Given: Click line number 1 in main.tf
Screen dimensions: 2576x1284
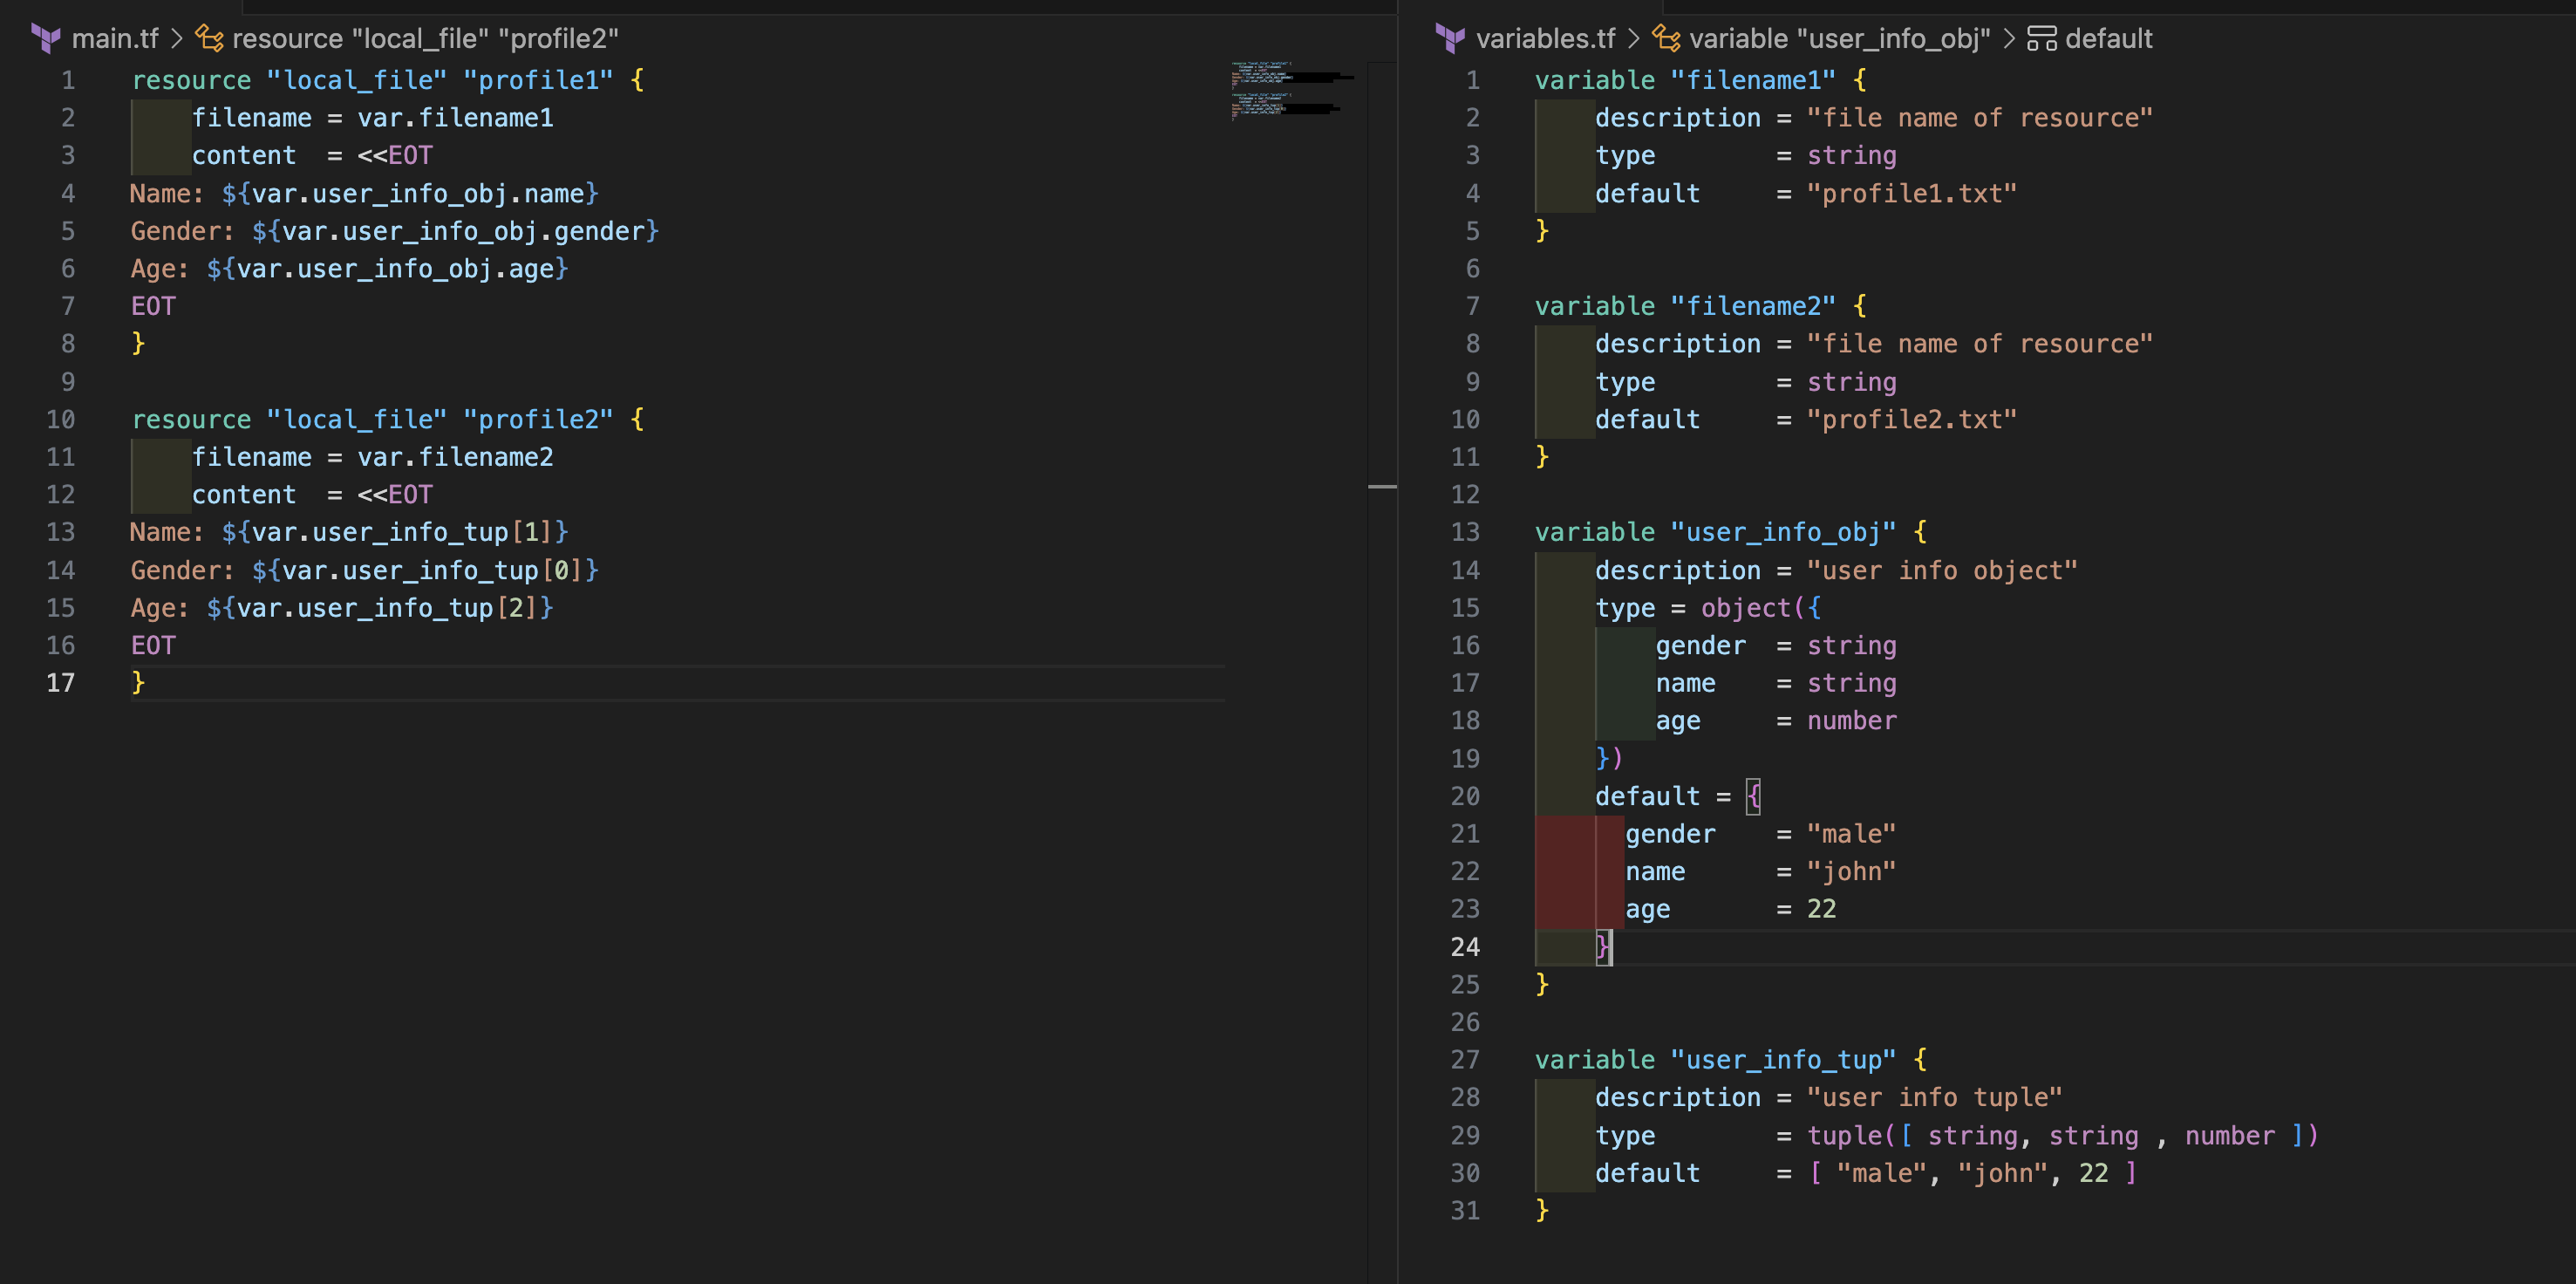Looking at the screenshot, I should [x=68, y=80].
